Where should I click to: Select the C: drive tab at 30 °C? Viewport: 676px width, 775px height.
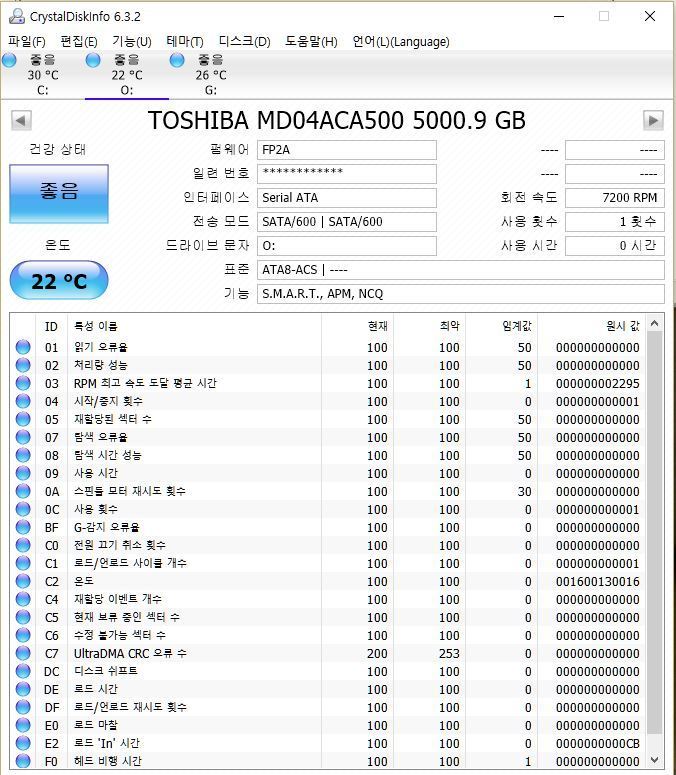click(42, 75)
